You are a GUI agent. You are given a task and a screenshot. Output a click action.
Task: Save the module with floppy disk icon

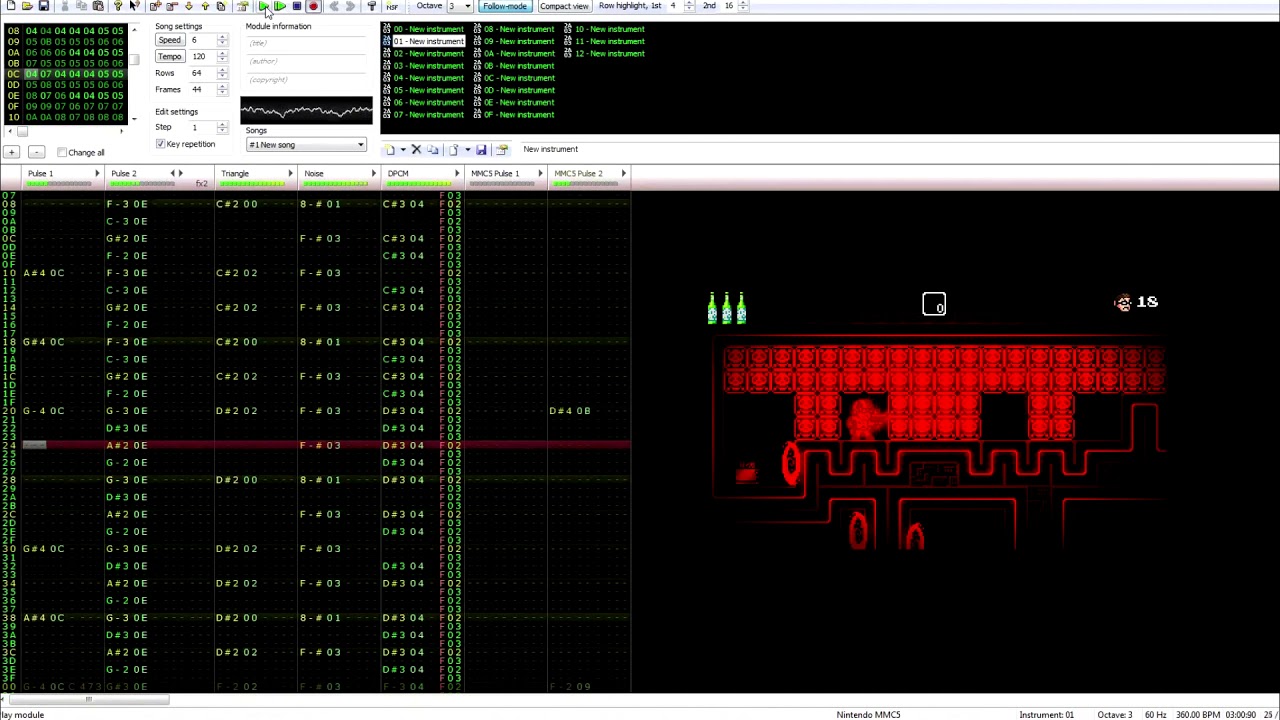coord(44,6)
